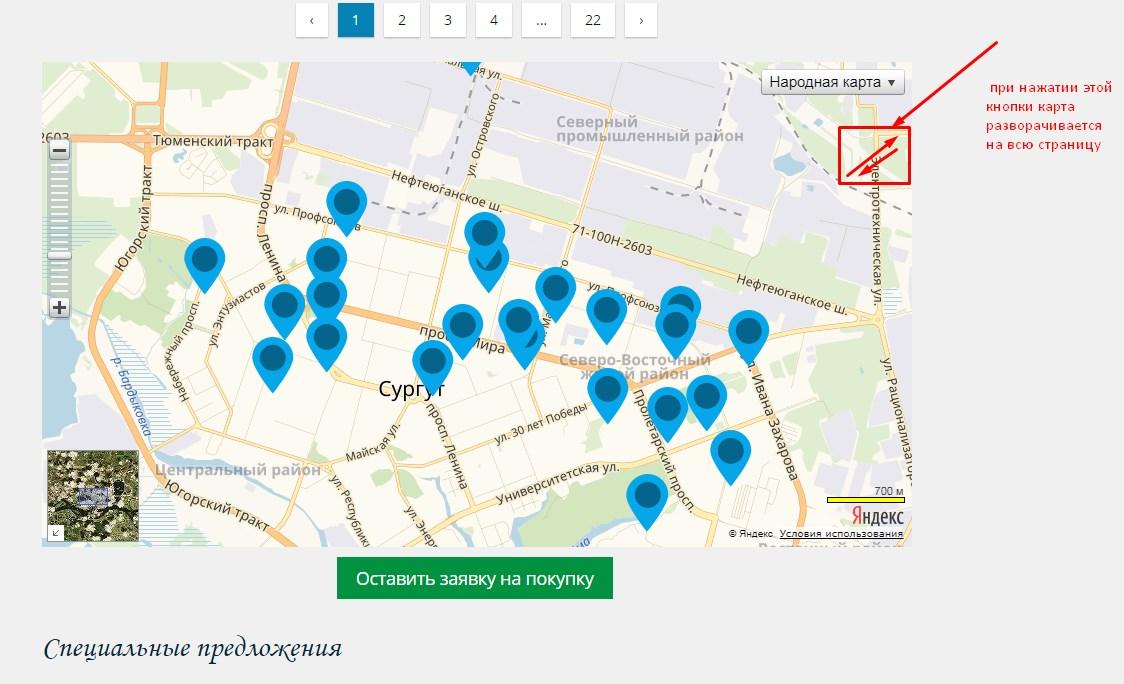This screenshot has height=684, width=1124.
Task: Click the westernmost map pin near Югорский тракт
Action: (204, 260)
